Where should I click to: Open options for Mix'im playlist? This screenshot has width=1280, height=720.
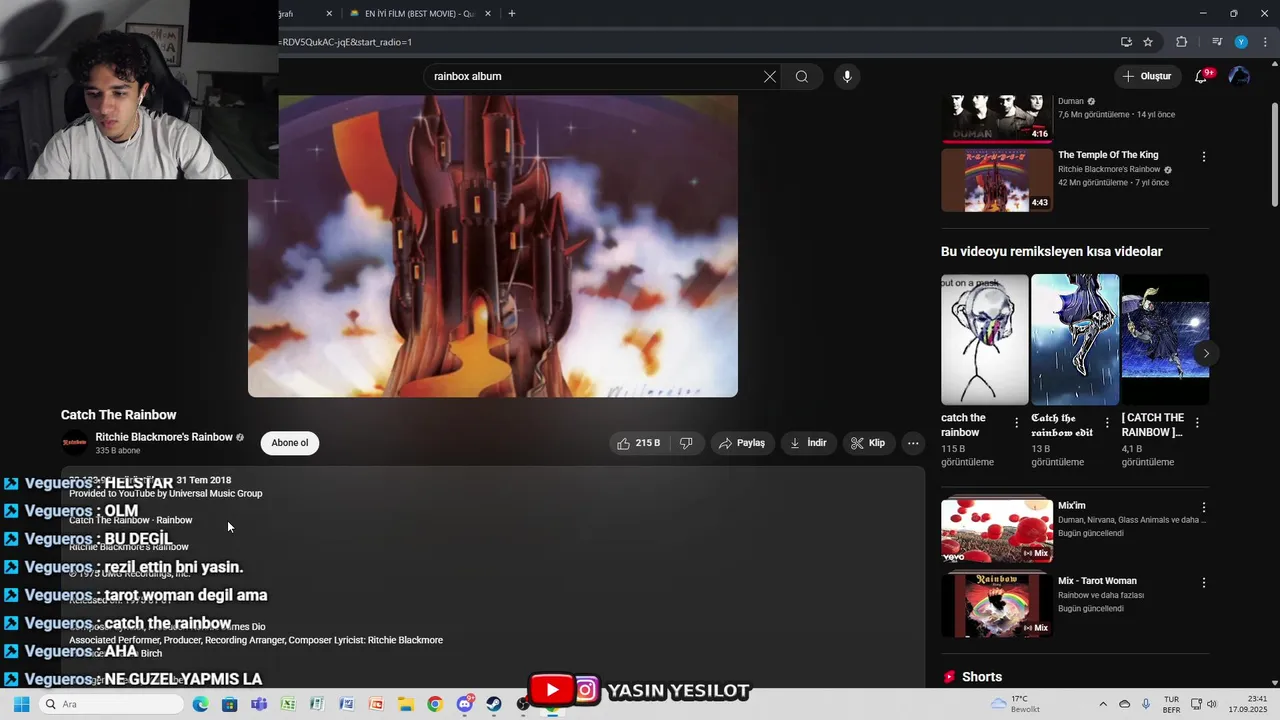(1204, 508)
